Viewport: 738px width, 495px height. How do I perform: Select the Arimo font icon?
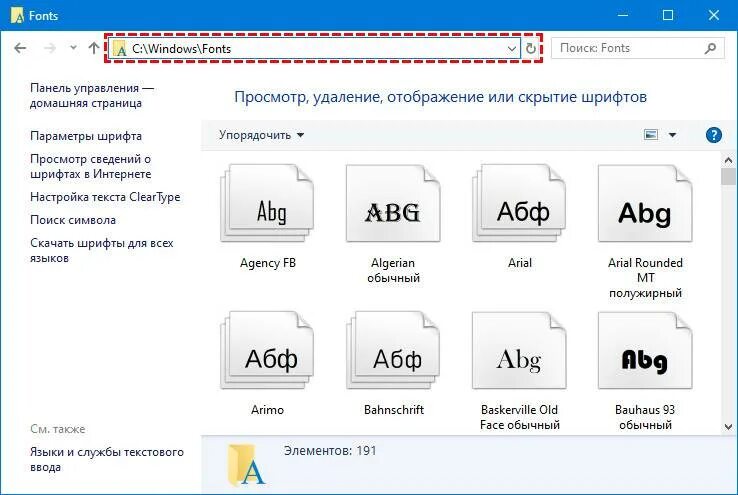[x=267, y=350]
